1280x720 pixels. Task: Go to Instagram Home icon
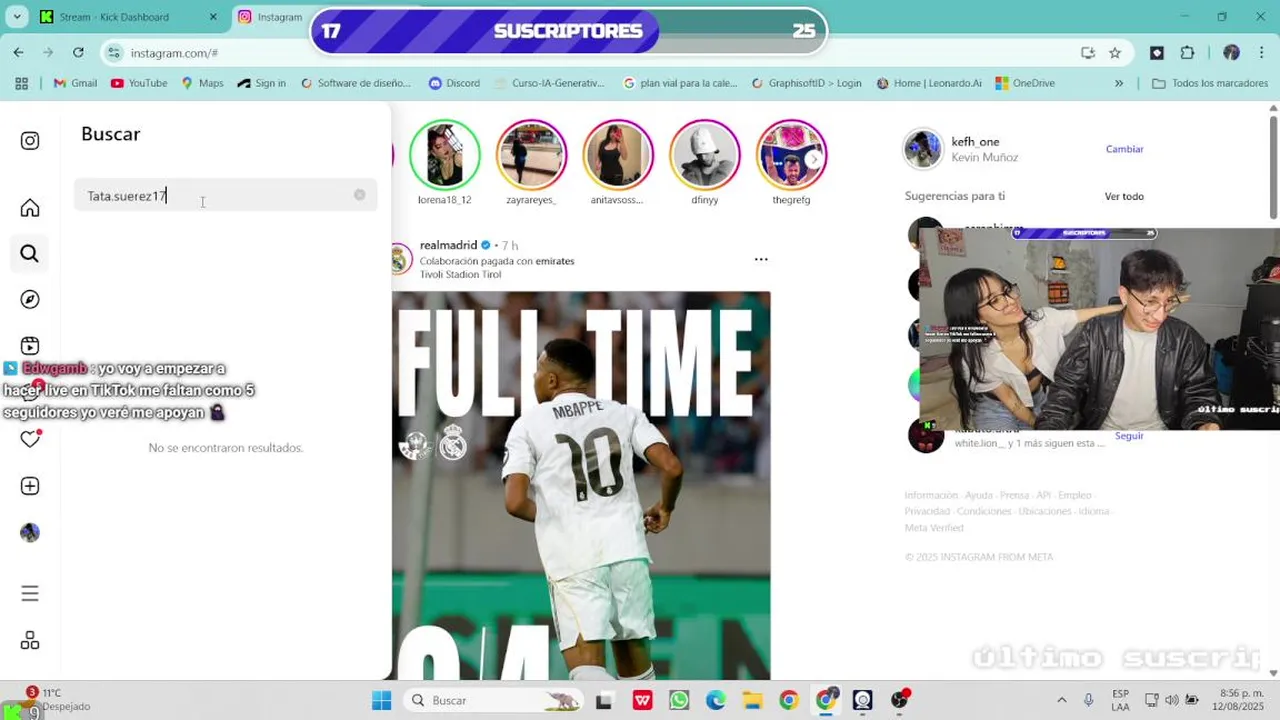30,208
